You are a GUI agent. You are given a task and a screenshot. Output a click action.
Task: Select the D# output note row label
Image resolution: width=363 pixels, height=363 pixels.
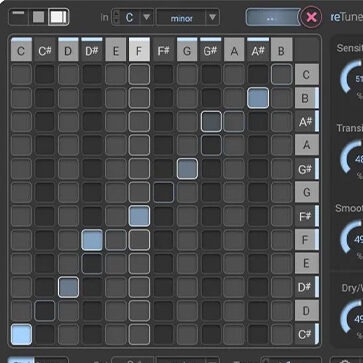(x=307, y=287)
